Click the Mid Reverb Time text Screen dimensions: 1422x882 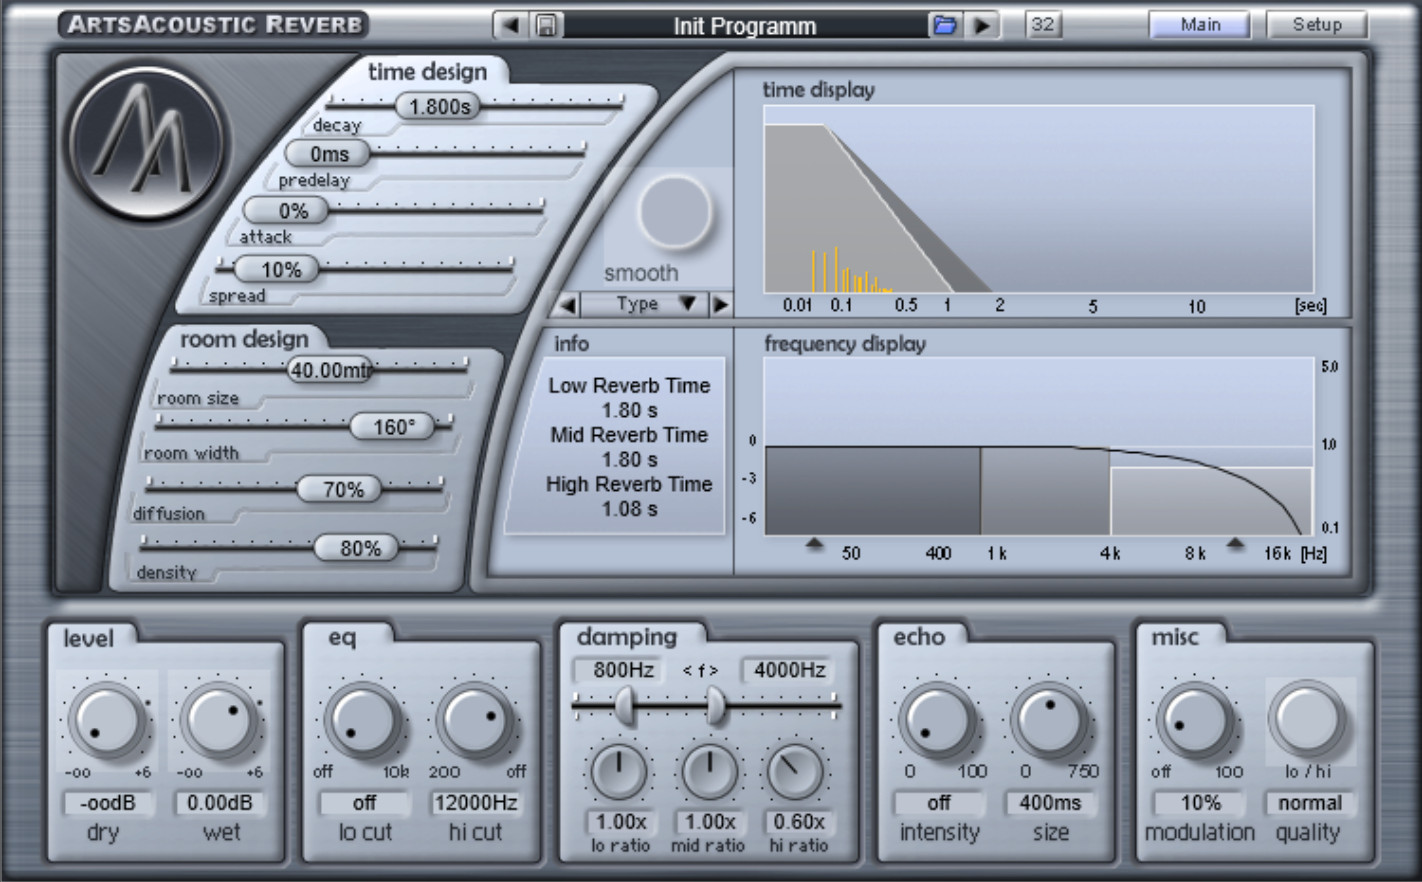pos(629,435)
